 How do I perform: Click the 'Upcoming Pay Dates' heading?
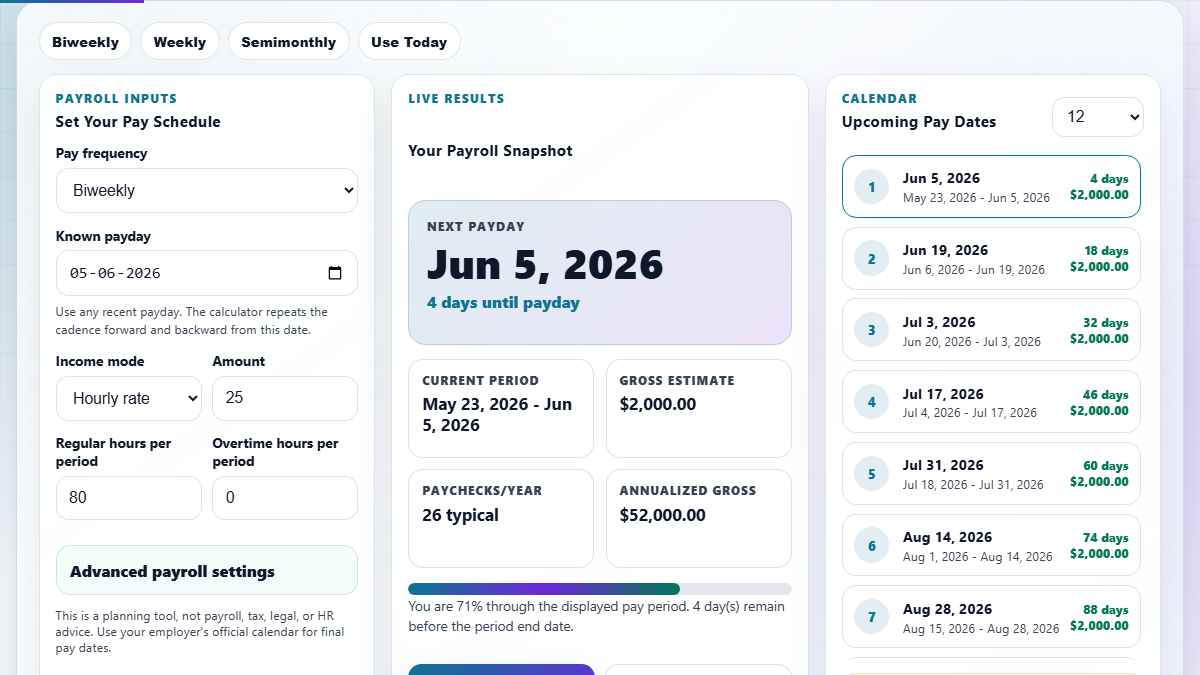pyautogui.click(x=919, y=122)
